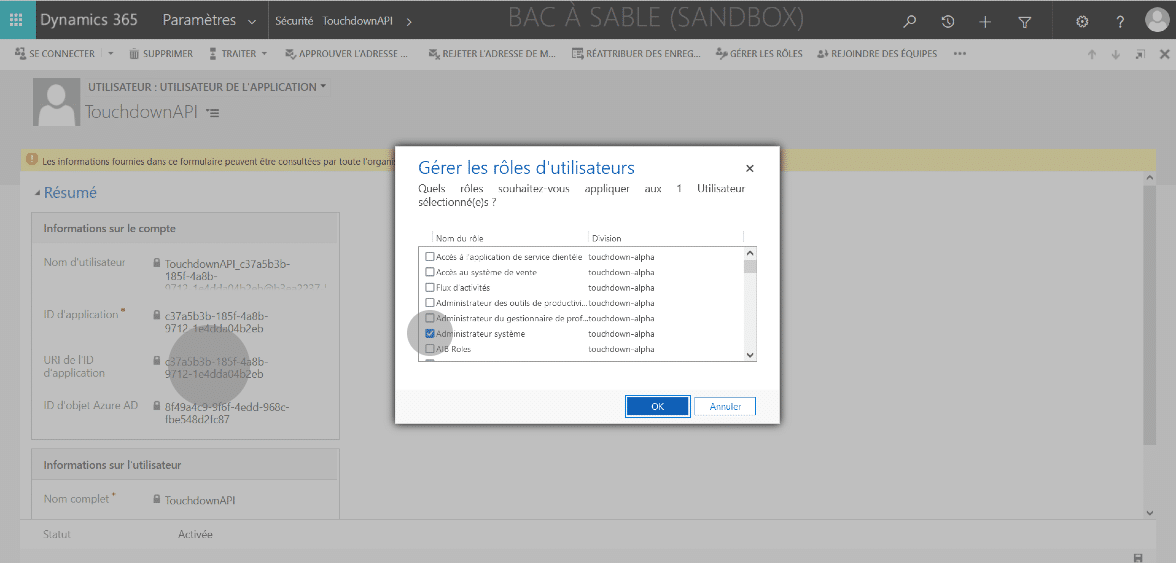Click SE CONNECTER in command bar
Image resolution: width=1176 pixels, height=563 pixels.
tap(55, 53)
